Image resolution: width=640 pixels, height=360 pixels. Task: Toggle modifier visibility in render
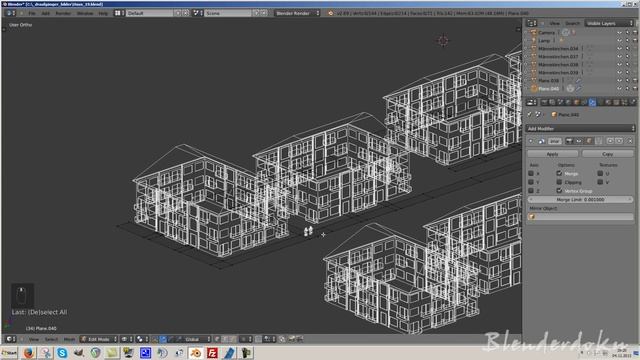(x=569, y=141)
